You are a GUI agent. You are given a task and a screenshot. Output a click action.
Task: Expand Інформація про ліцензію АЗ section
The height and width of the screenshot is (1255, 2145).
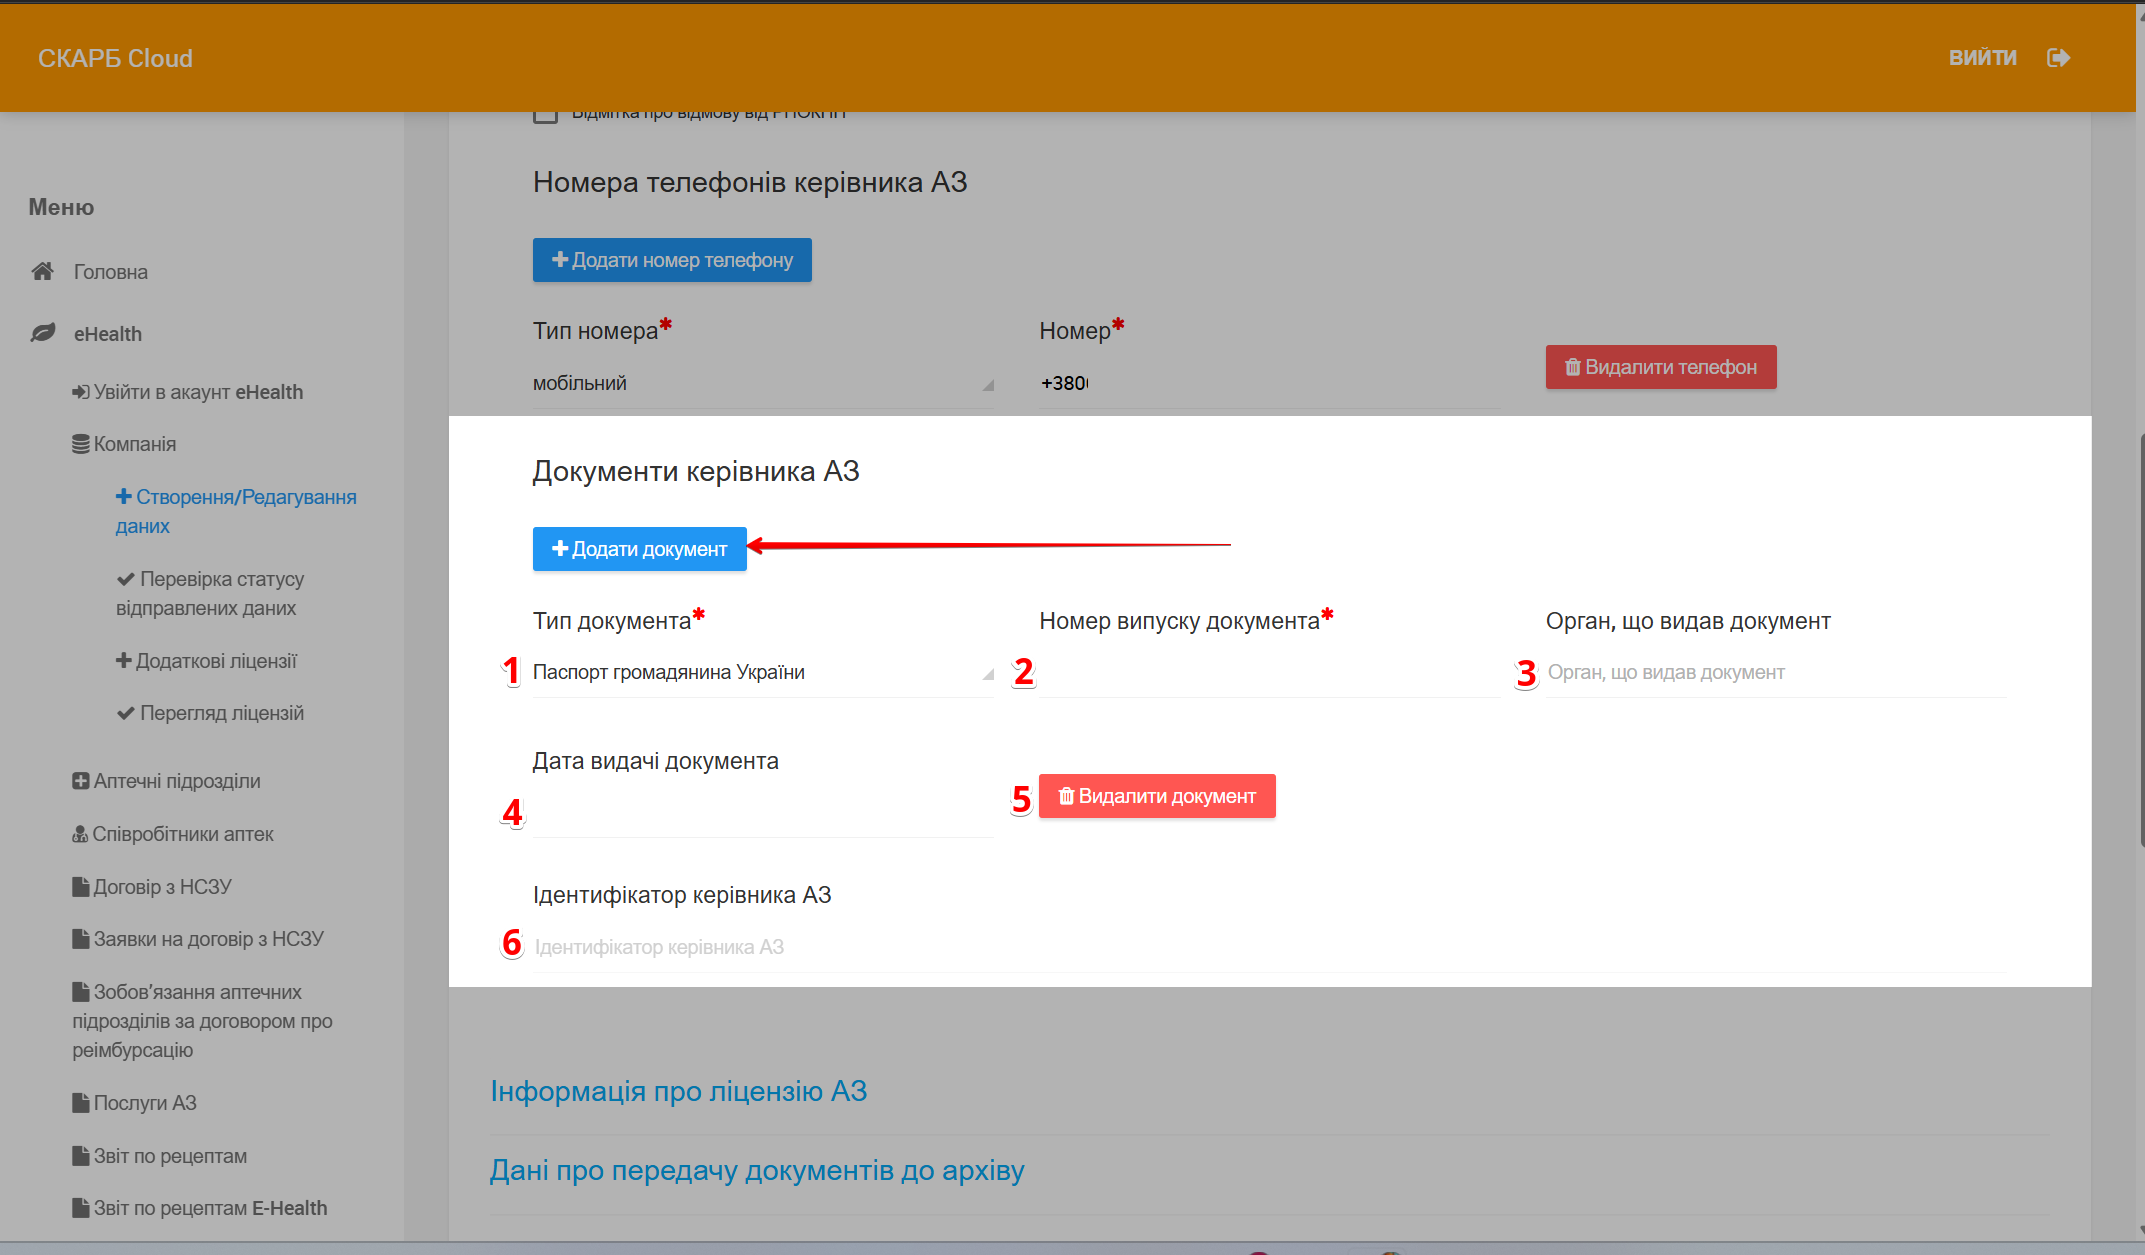coord(678,1091)
